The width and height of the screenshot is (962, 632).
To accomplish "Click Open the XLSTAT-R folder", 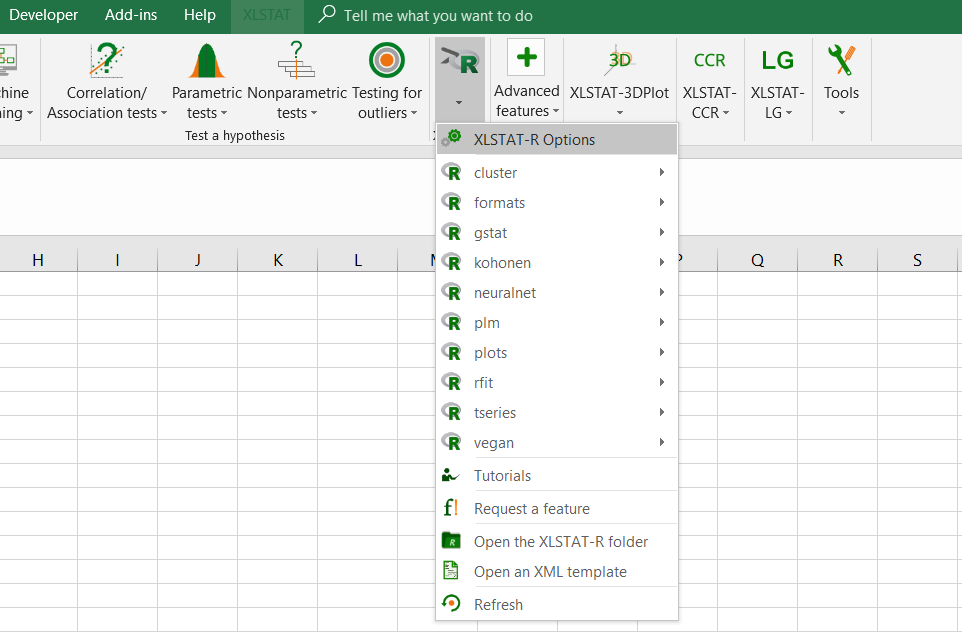I will tap(560, 542).
